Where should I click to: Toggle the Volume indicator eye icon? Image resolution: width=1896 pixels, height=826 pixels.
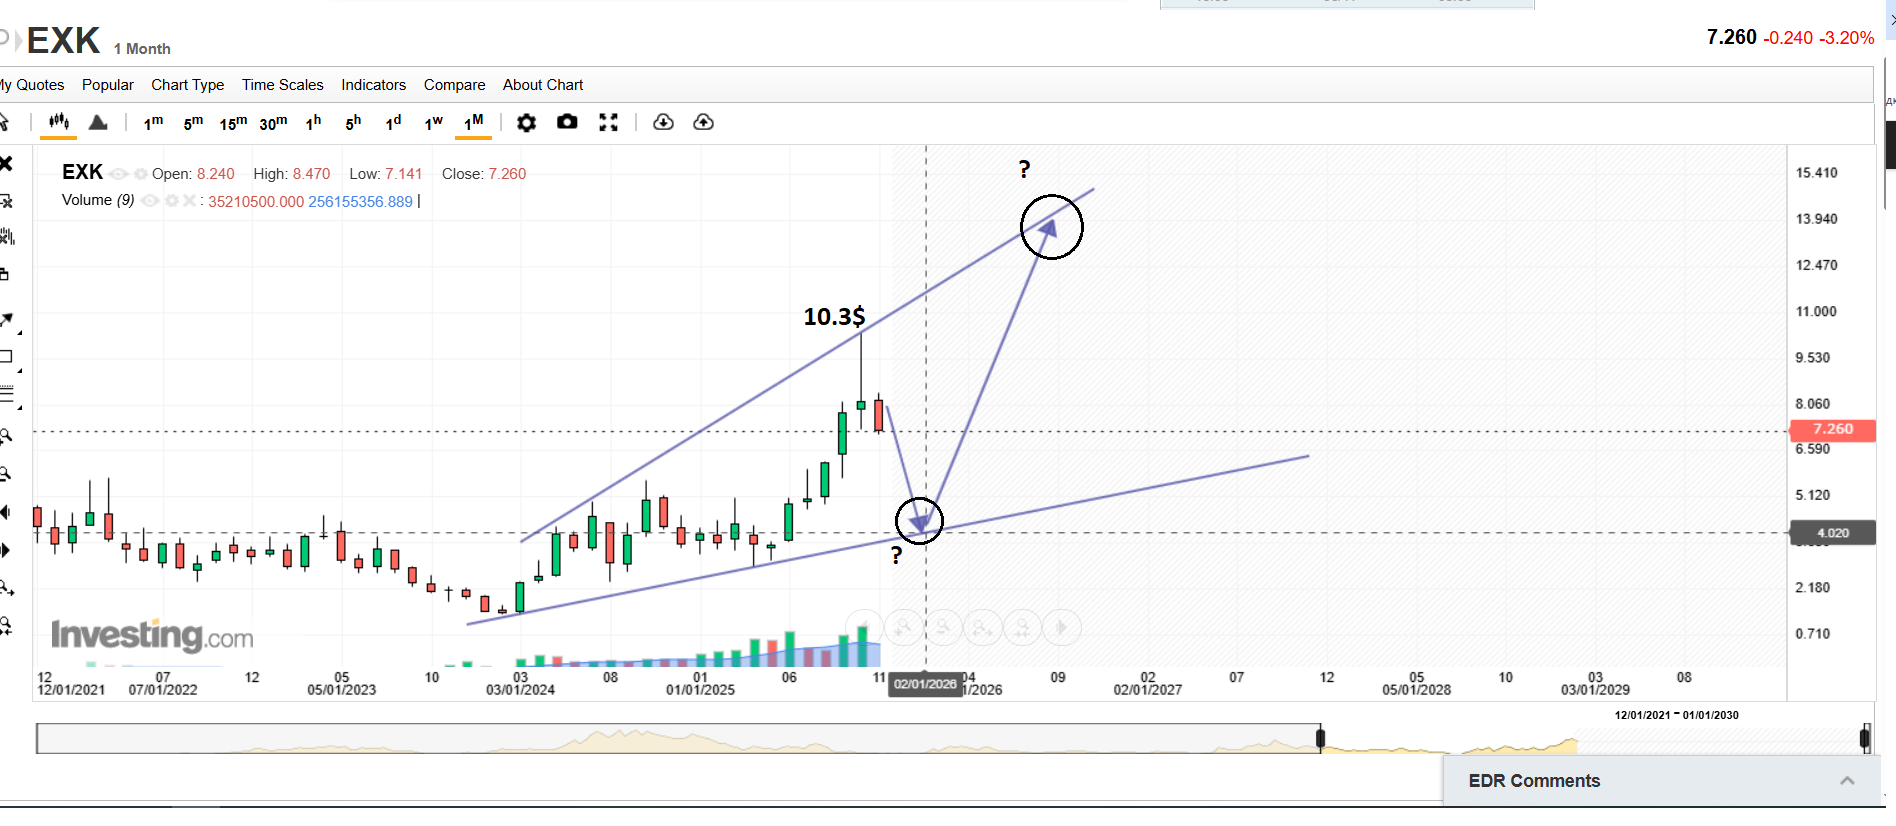point(150,201)
